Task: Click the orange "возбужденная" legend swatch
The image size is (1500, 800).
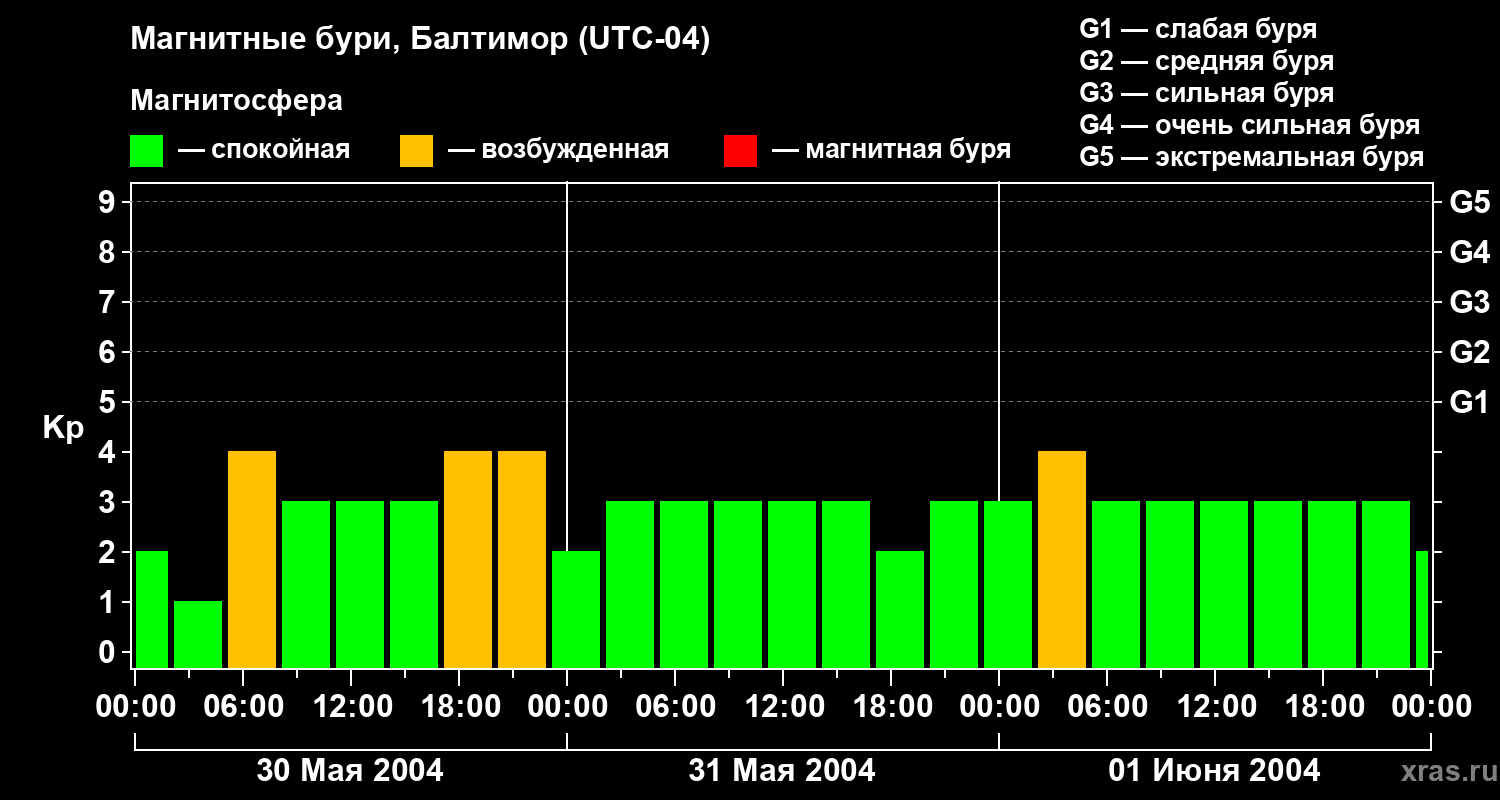Action: (x=416, y=151)
